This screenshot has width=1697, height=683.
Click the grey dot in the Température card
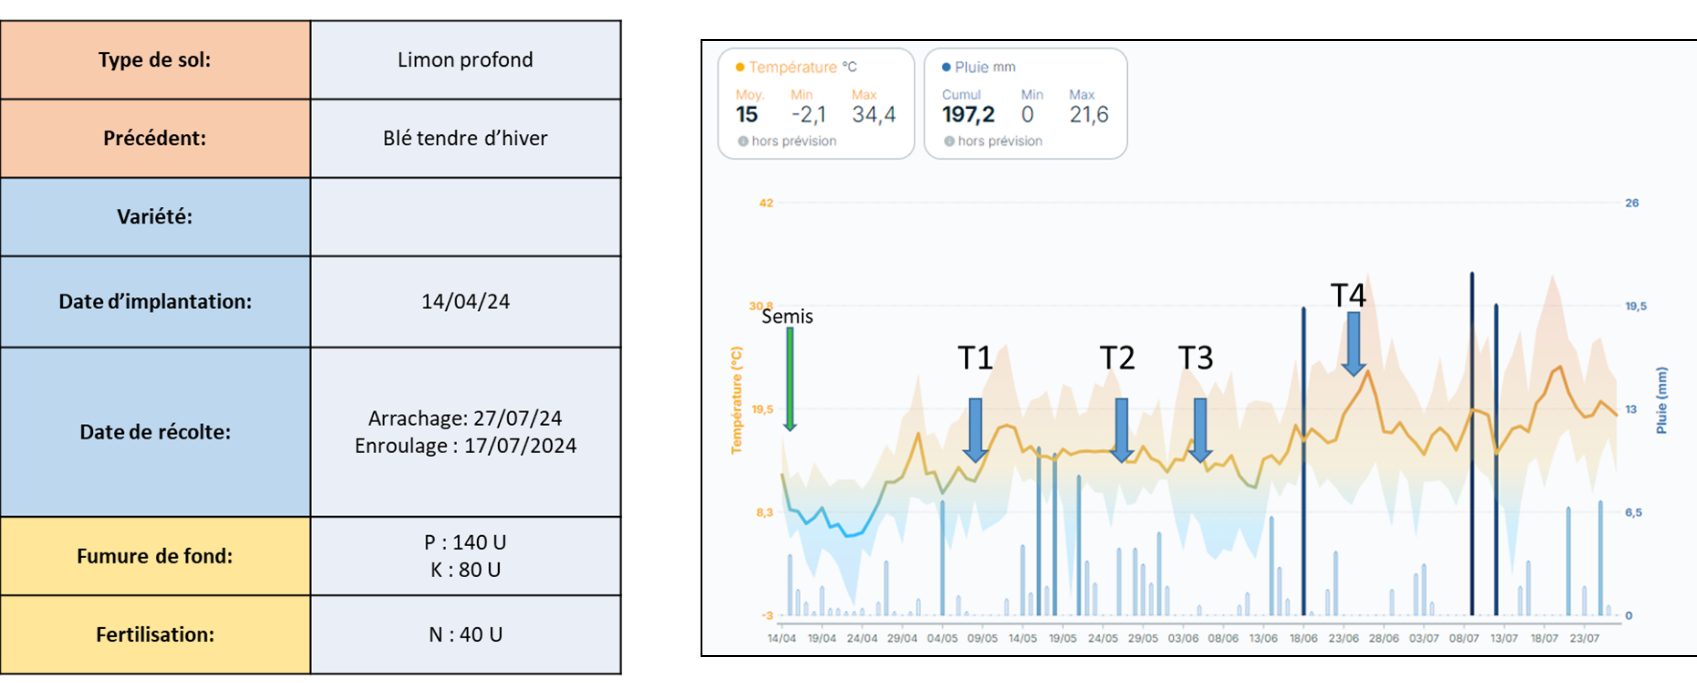[x=743, y=141]
